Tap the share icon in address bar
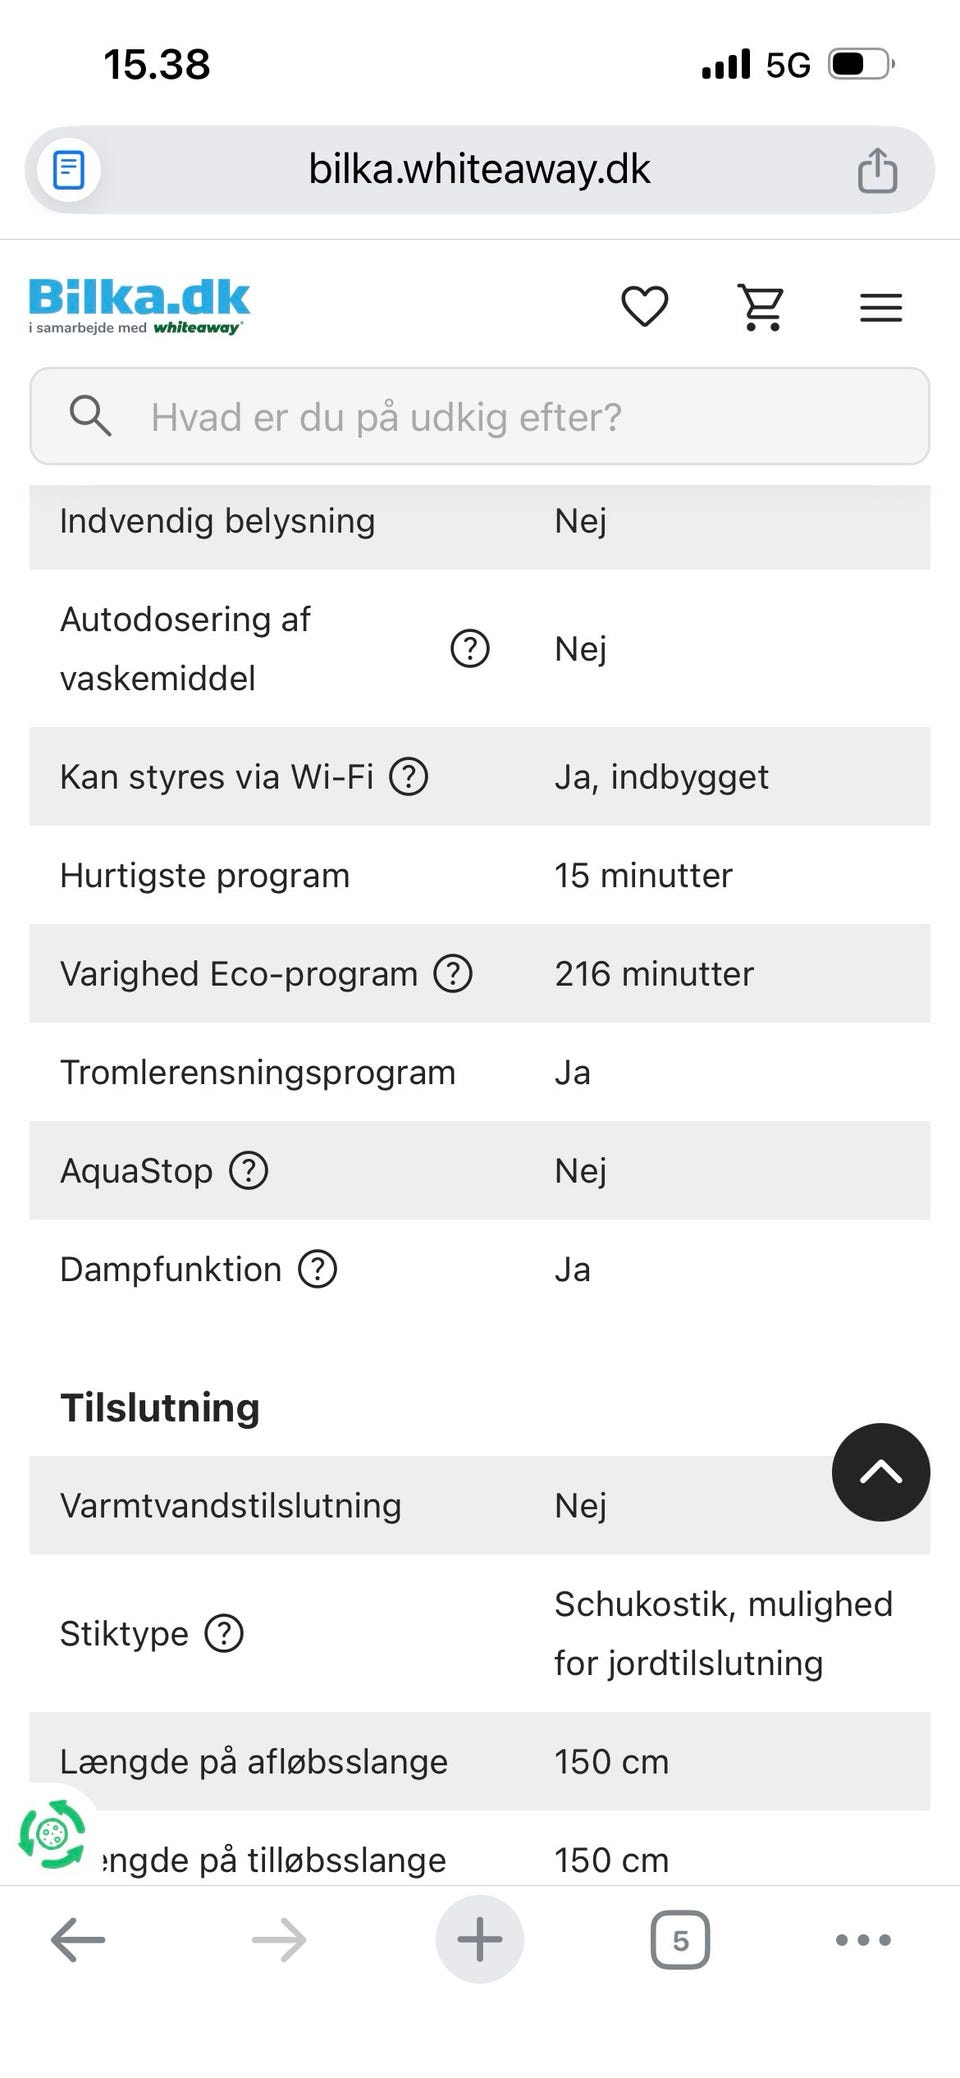Viewport: 960px width, 2078px height. (x=877, y=170)
